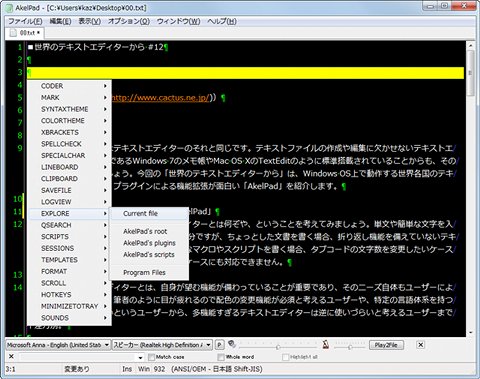Open the FORMAT submenu
The height and width of the screenshot is (379, 480).
click(x=70, y=272)
